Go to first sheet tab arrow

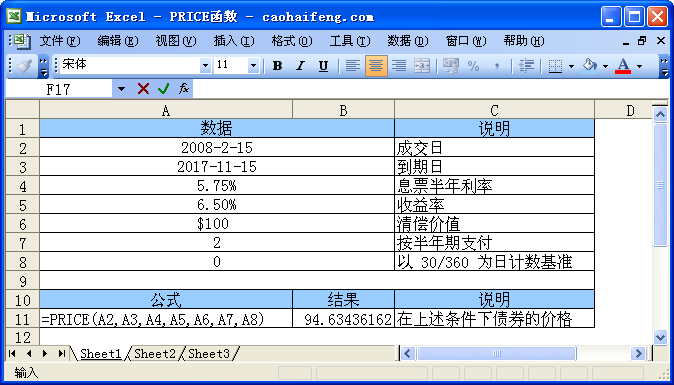coord(12,354)
